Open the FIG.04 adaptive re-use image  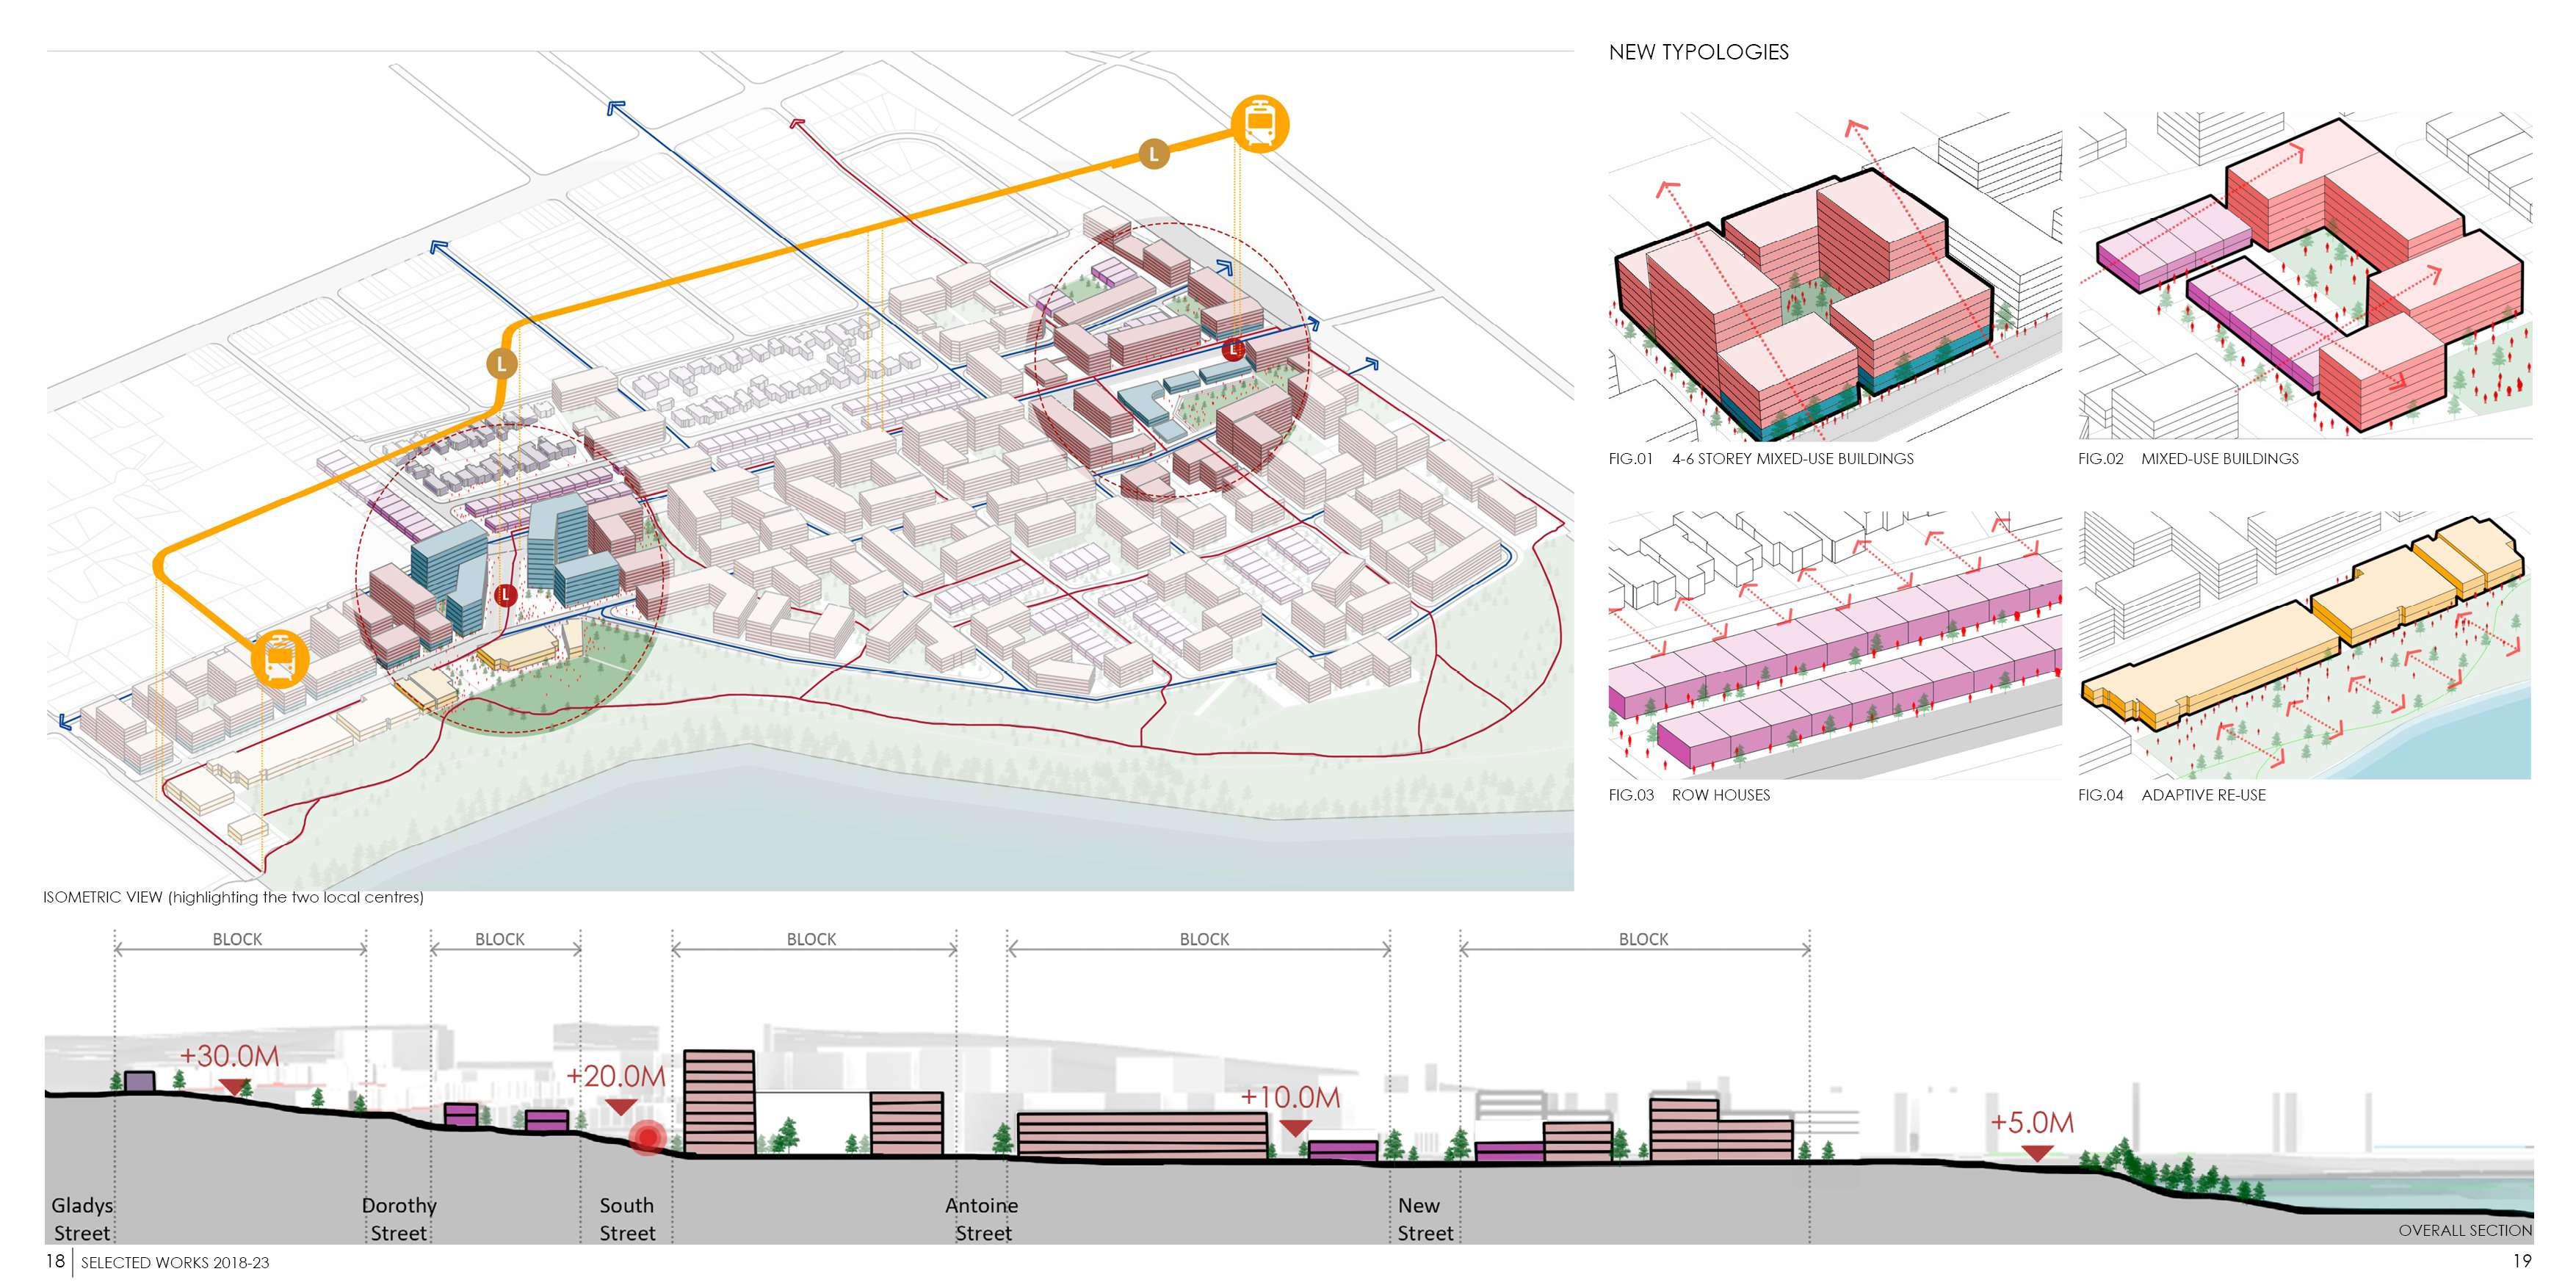(x=2304, y=645)
